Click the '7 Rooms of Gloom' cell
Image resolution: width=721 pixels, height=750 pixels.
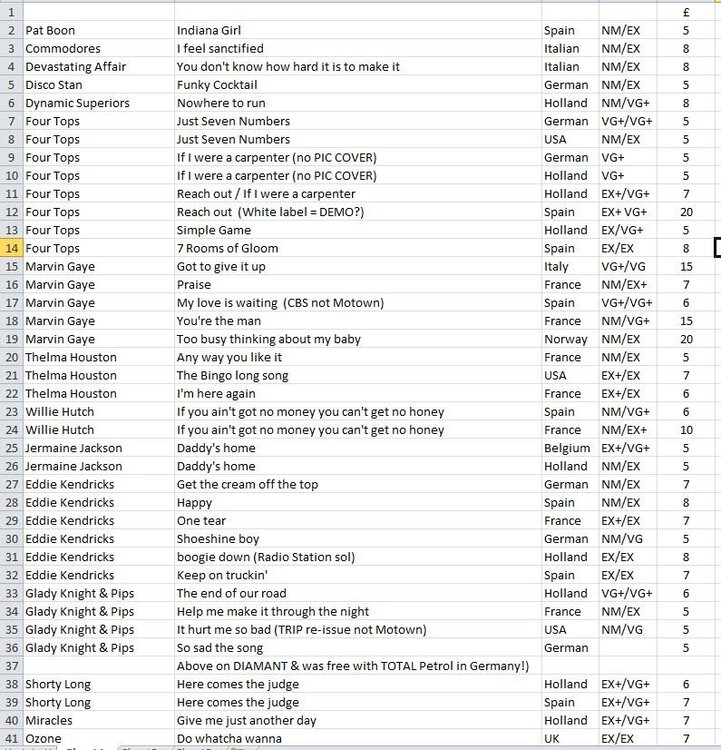(358, 248)
